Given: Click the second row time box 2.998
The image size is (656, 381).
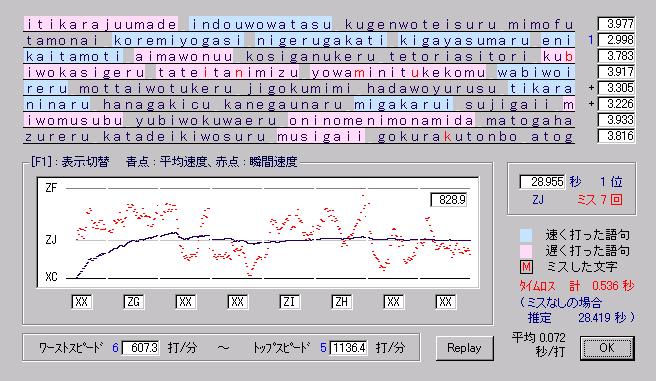Looking at the screenshot, I should (x=617, y=40).
